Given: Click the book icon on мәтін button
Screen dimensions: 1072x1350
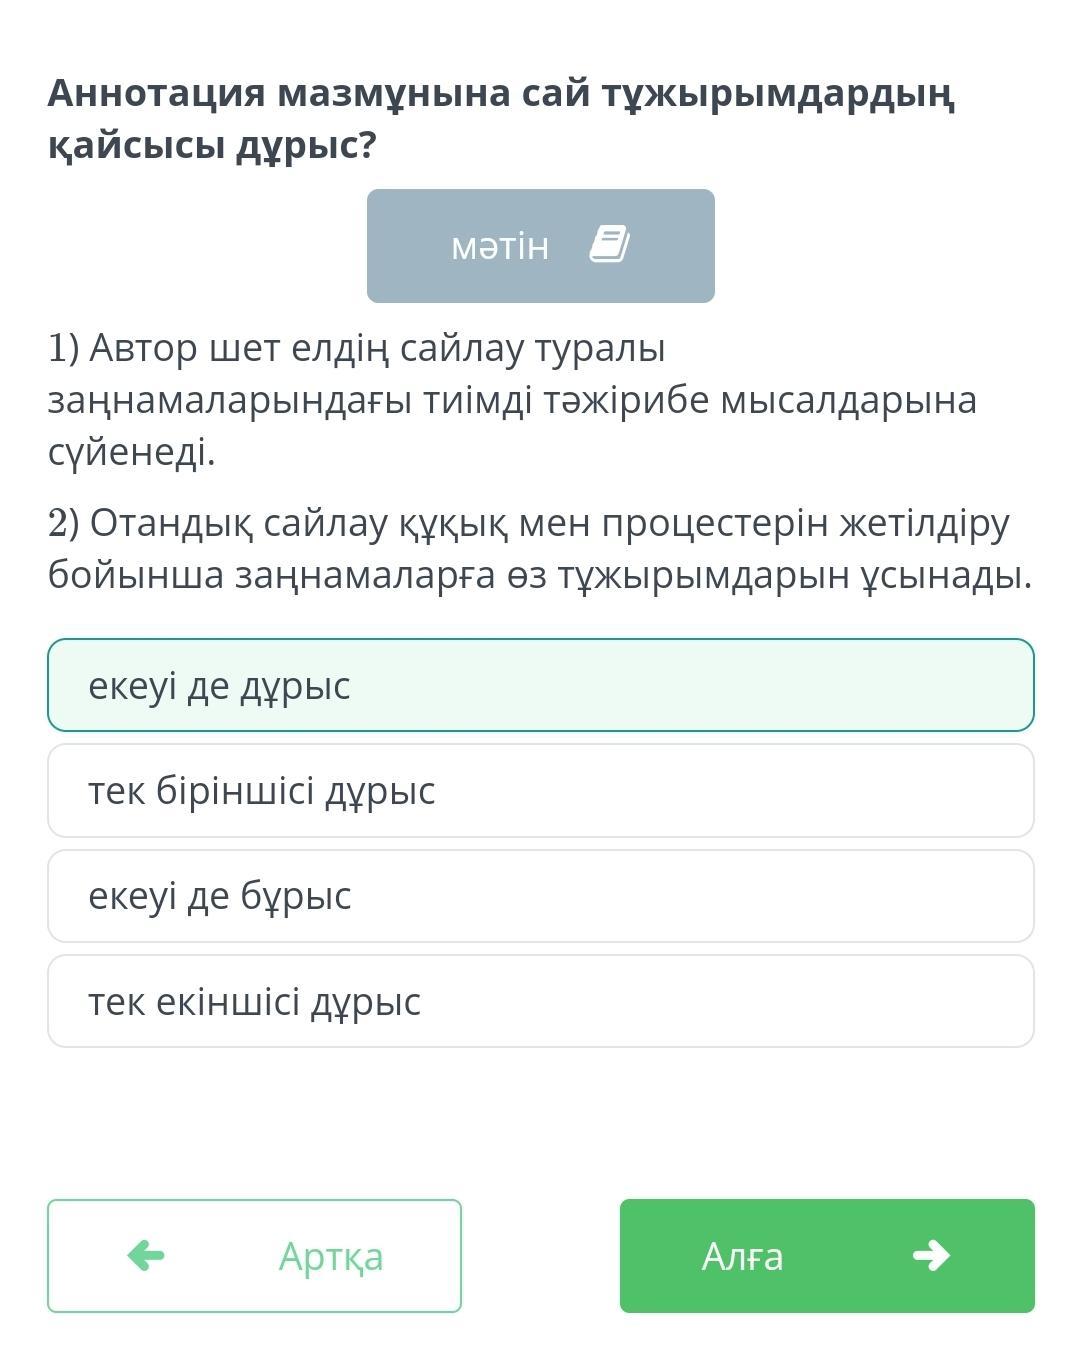Looking at the screenshot, I should click(609, 245).
